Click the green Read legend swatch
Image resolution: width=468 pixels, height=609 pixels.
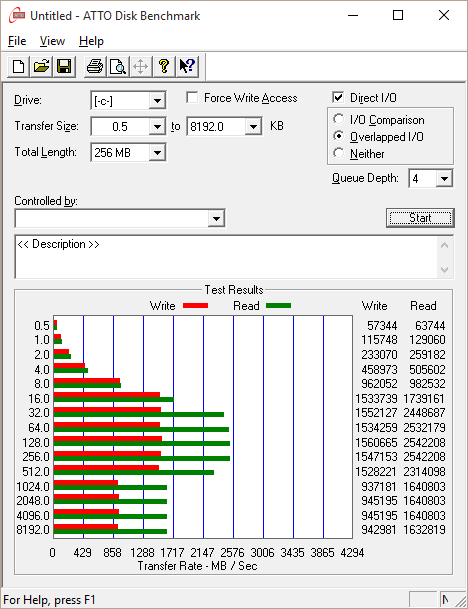click(x=278, y=306)
